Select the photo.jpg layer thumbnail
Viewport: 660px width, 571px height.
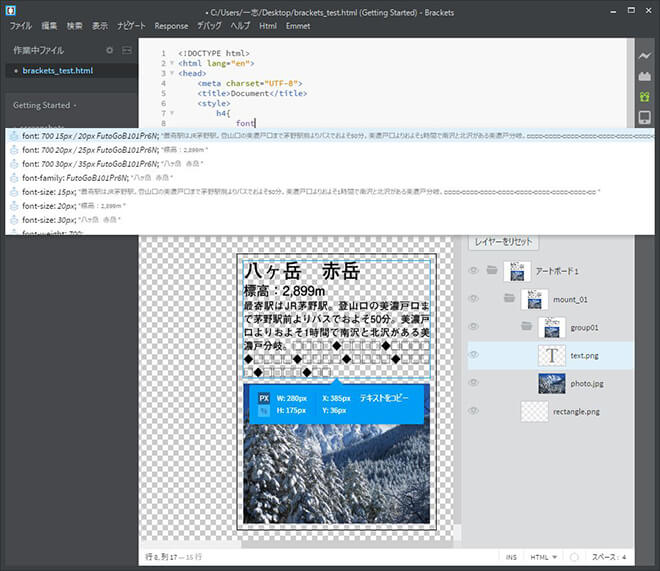coord(551,383)
